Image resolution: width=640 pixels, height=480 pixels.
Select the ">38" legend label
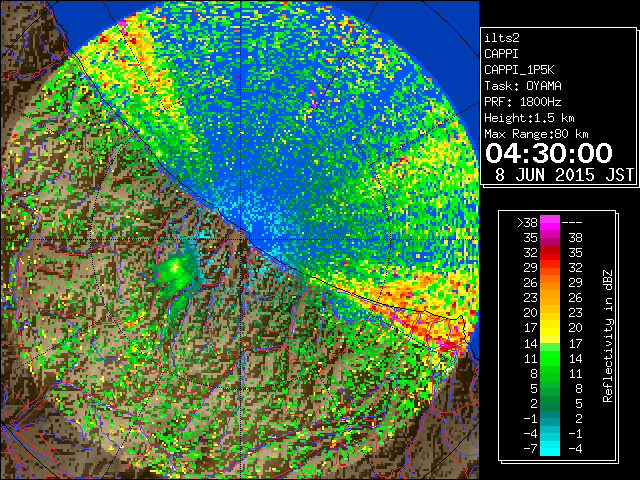pyautogui.click(x=527, y=223)
